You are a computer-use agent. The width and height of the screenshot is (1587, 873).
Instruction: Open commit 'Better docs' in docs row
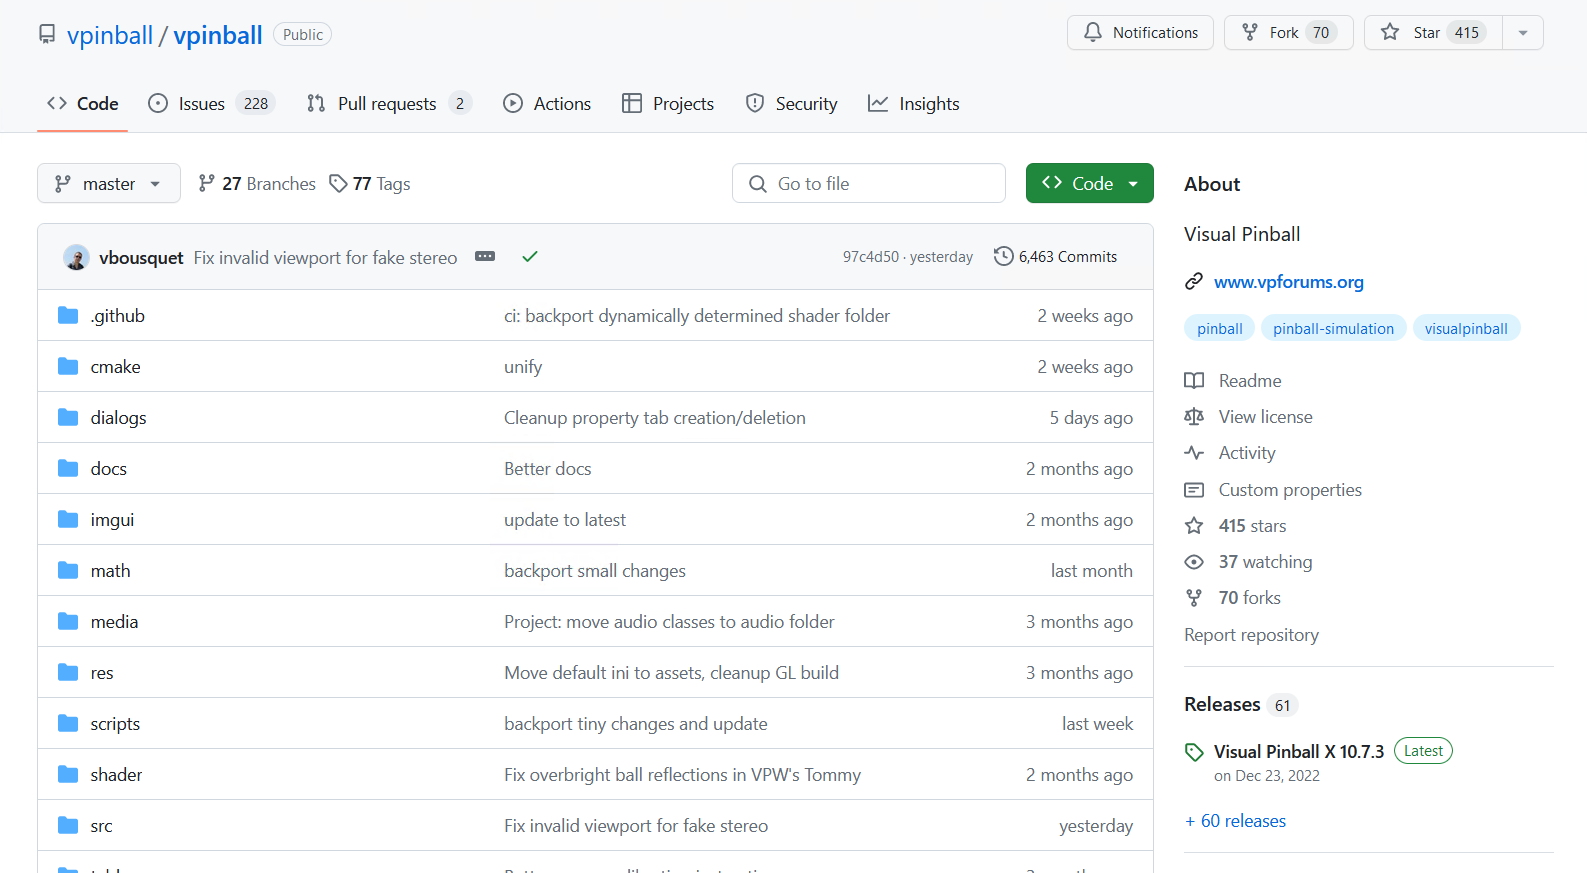tap(548, 469)
